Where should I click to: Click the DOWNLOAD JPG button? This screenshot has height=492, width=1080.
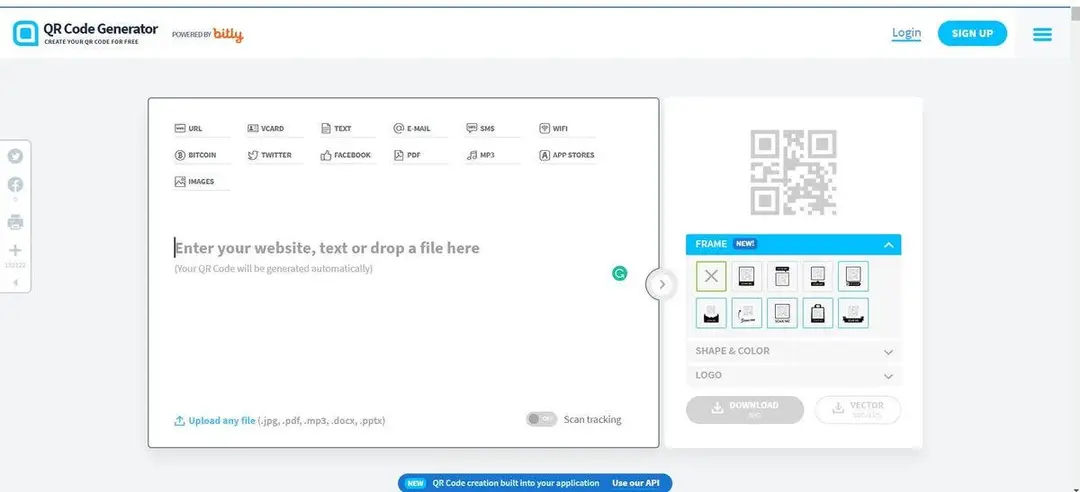(x=745, y=409)
